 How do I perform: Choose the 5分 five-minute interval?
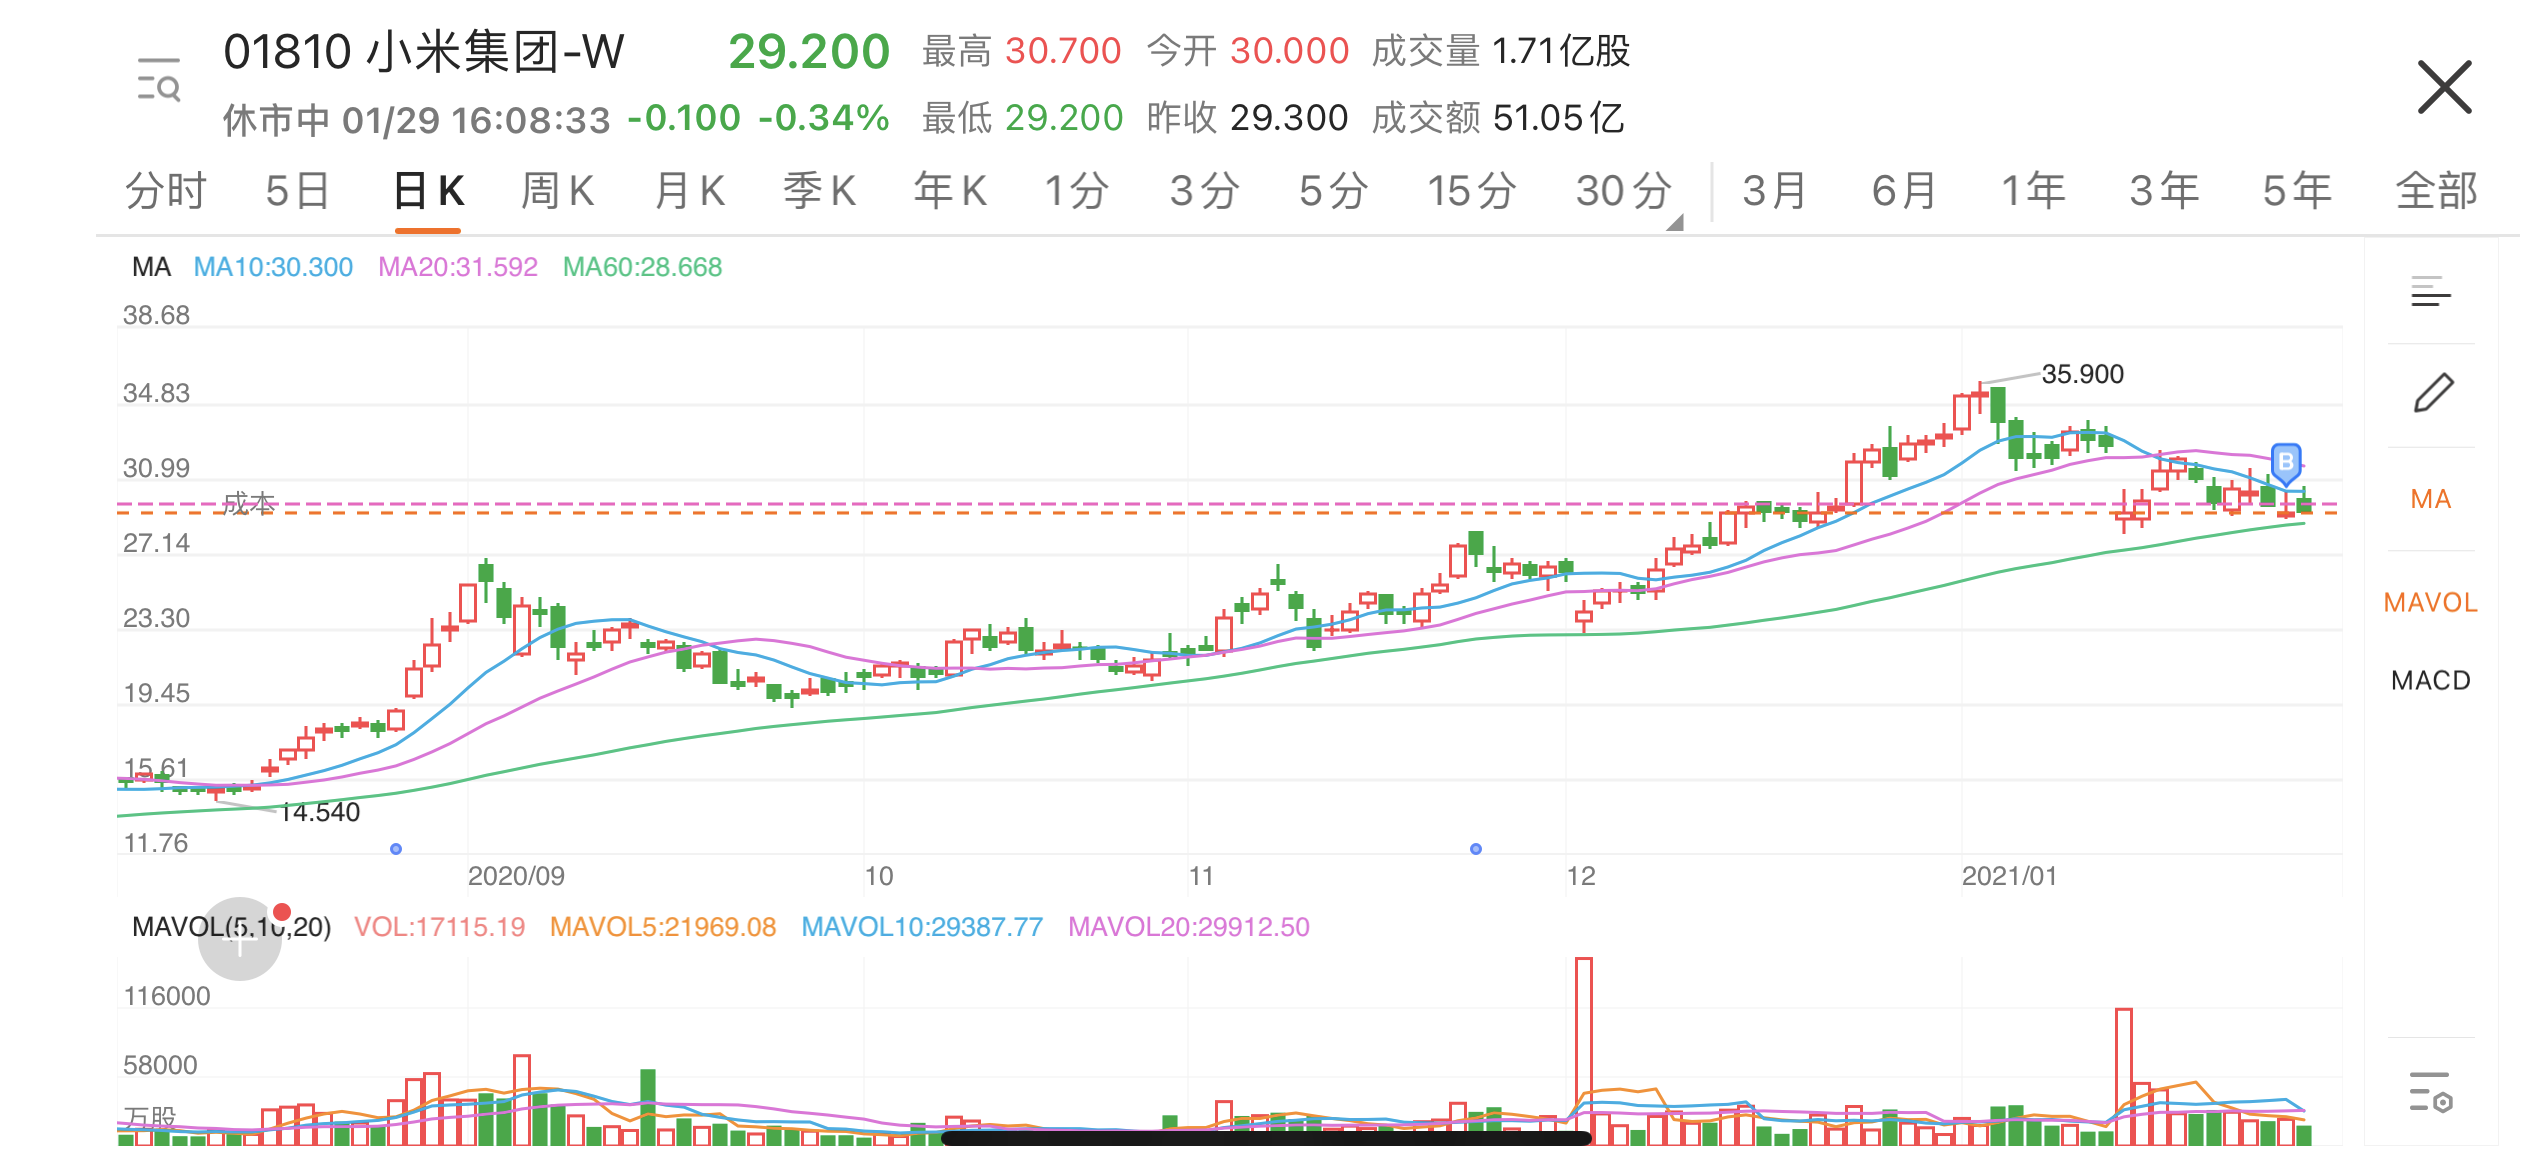point(1334,190)
